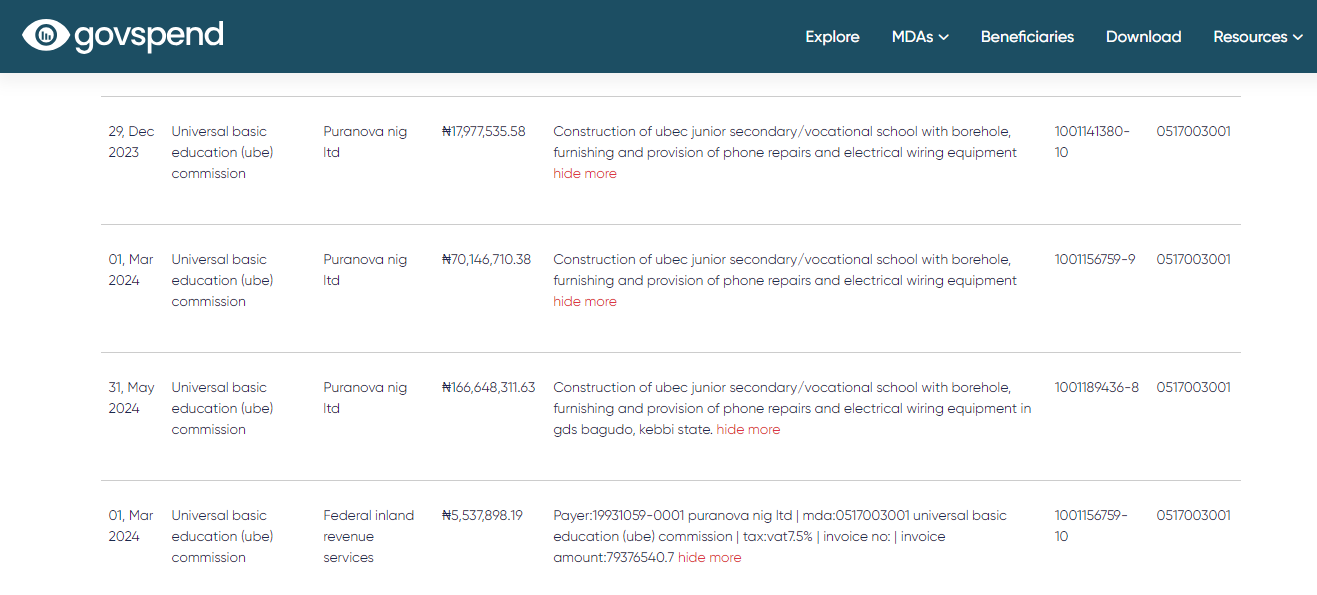This screenshot has width=1317, height=595.
Task: Select amount ₦166,648,311.63
Action: click(x=488, y=388)
